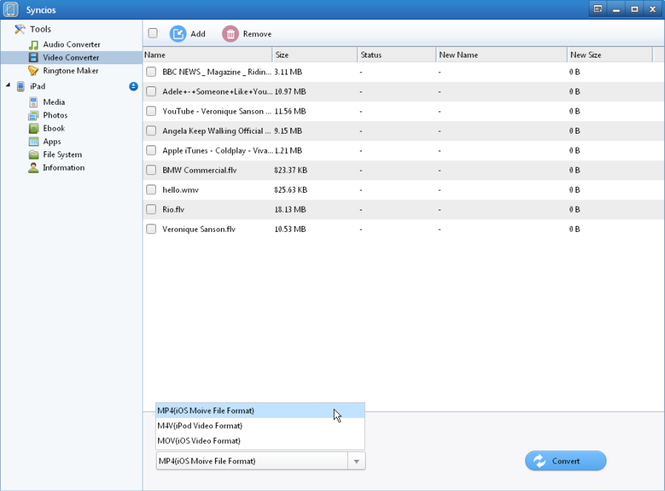
Task: Check the hello.wmv checkbox
Action: 151,190
